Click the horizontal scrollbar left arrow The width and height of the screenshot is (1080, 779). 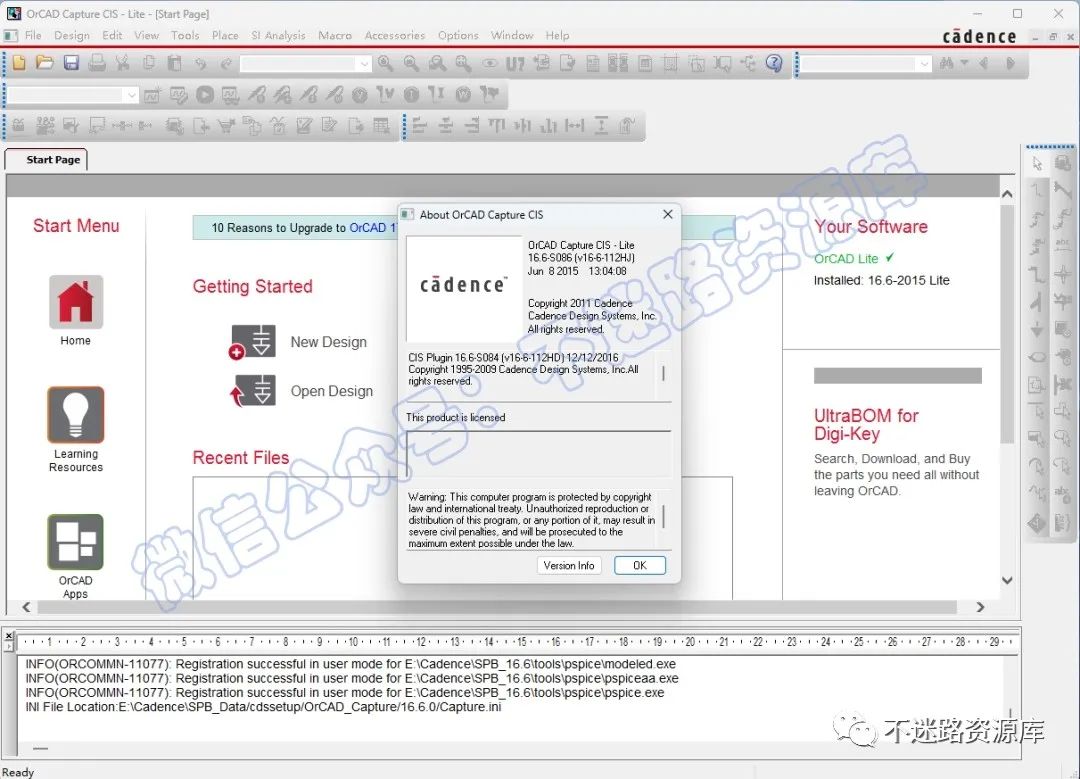(26, 607)
